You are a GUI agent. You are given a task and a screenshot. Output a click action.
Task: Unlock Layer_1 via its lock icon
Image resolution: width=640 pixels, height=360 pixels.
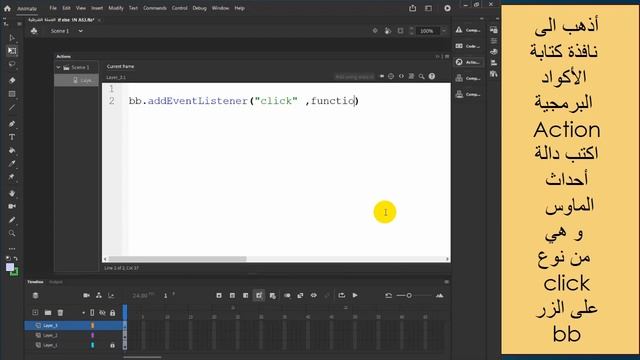(112, 345)
